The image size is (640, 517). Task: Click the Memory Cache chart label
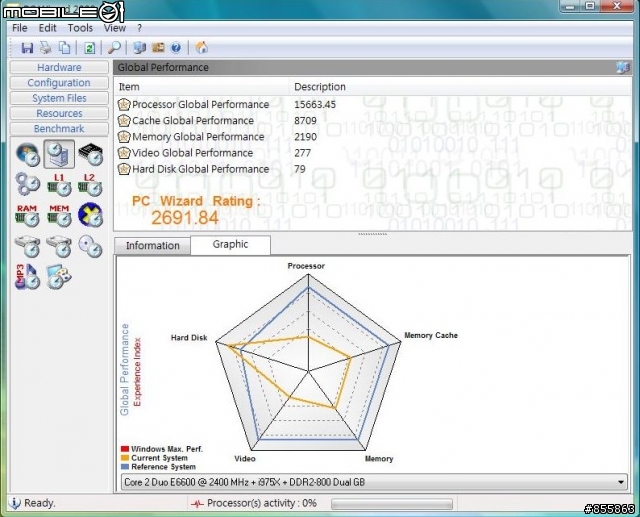tap(431, 335)
